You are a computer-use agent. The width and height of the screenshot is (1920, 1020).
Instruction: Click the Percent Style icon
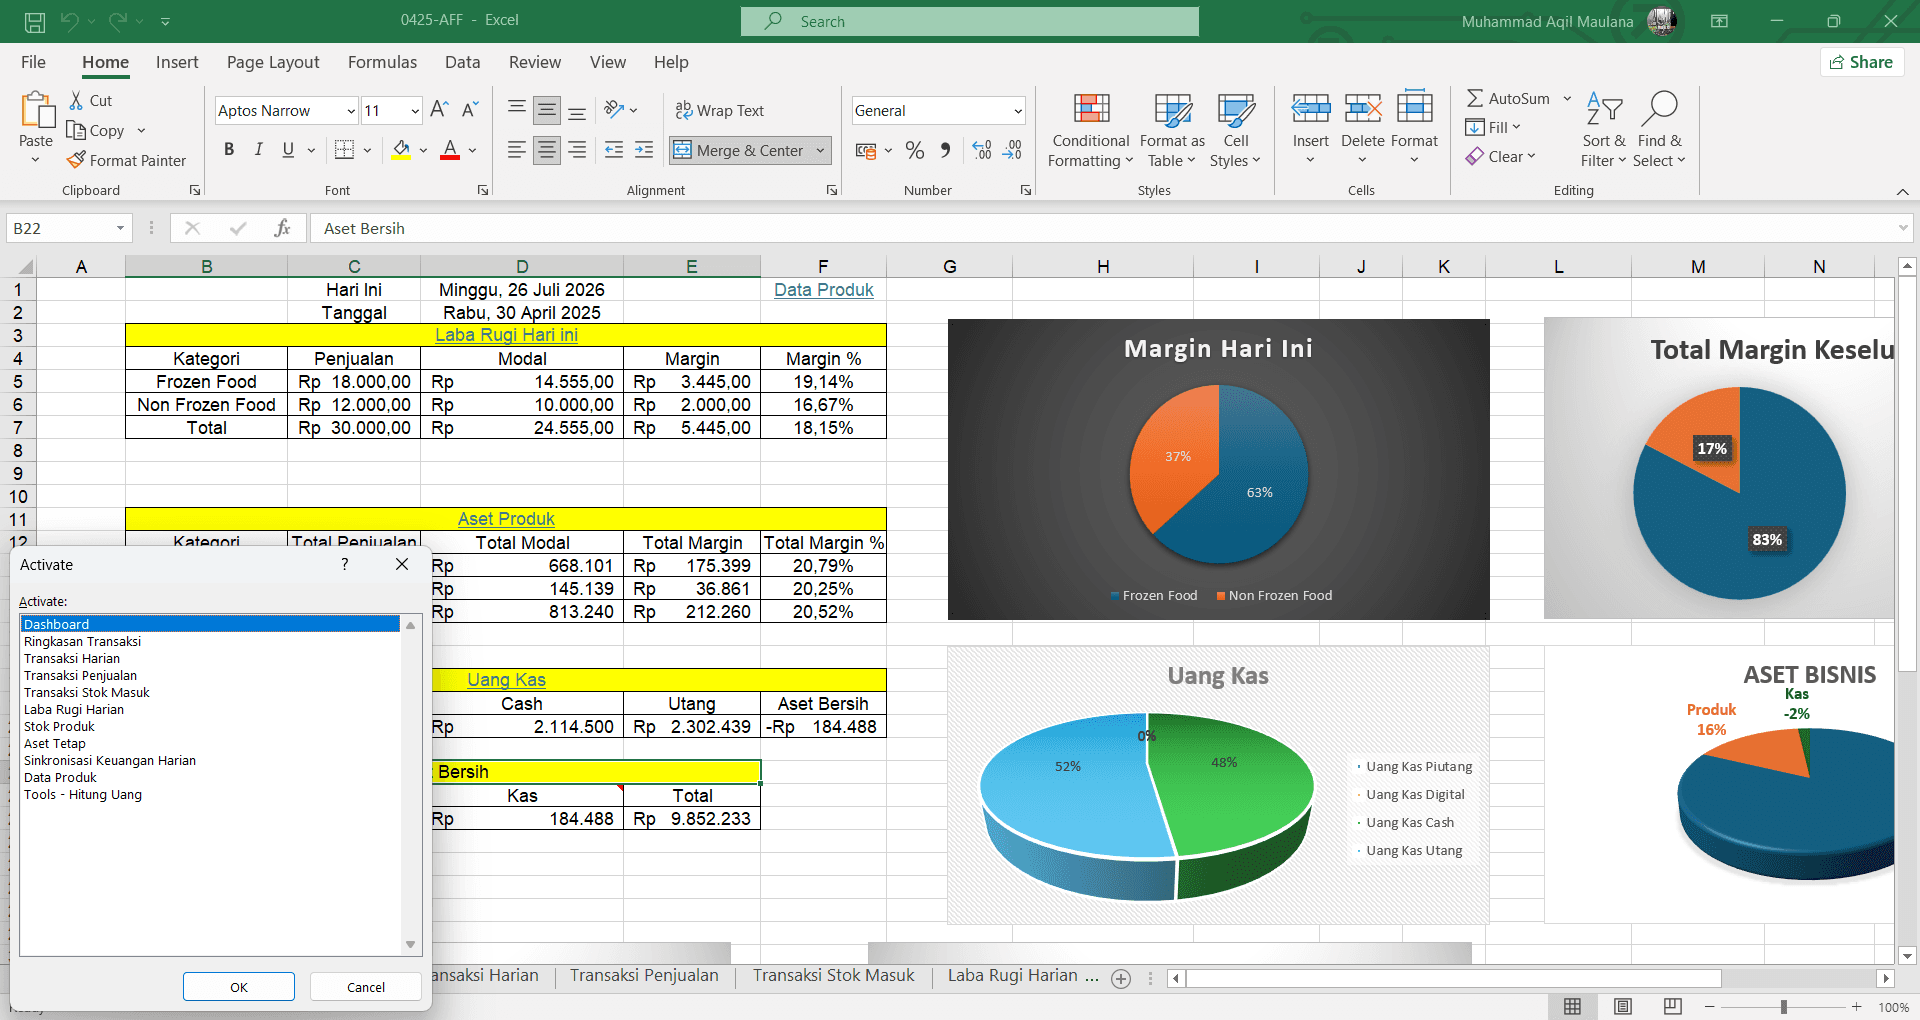[x=914, y=150]
